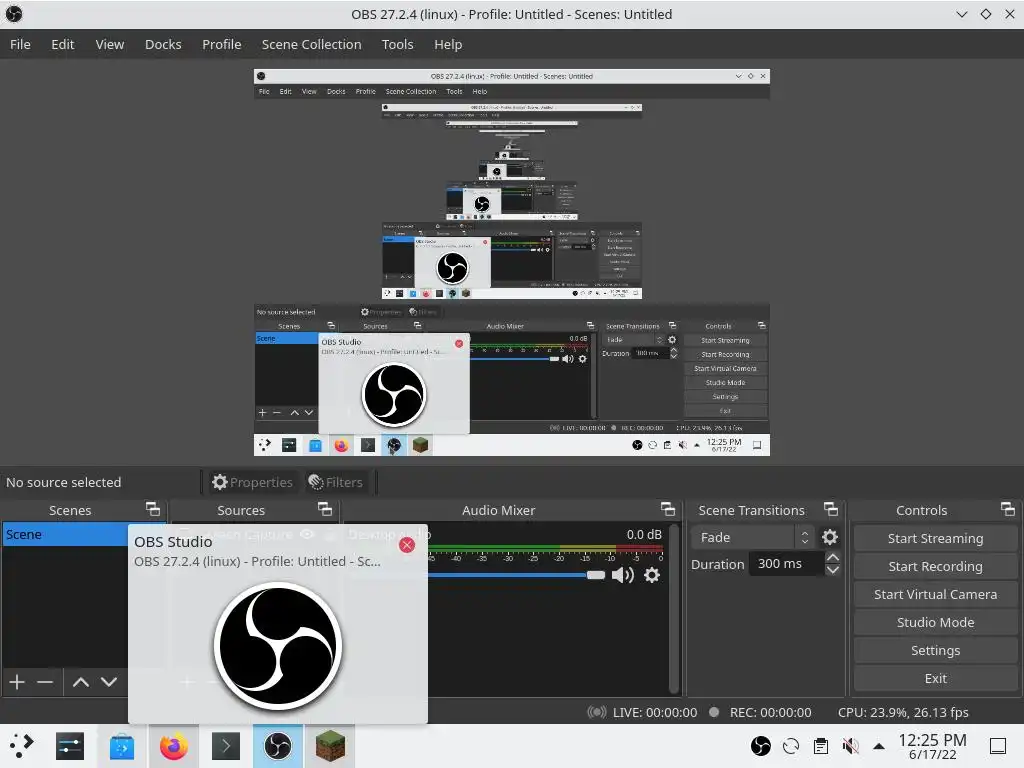Screen dimensions: 1024x768
Task: Click the 'LIVE: 00:00:00' status text
Action: pos(655,712)
